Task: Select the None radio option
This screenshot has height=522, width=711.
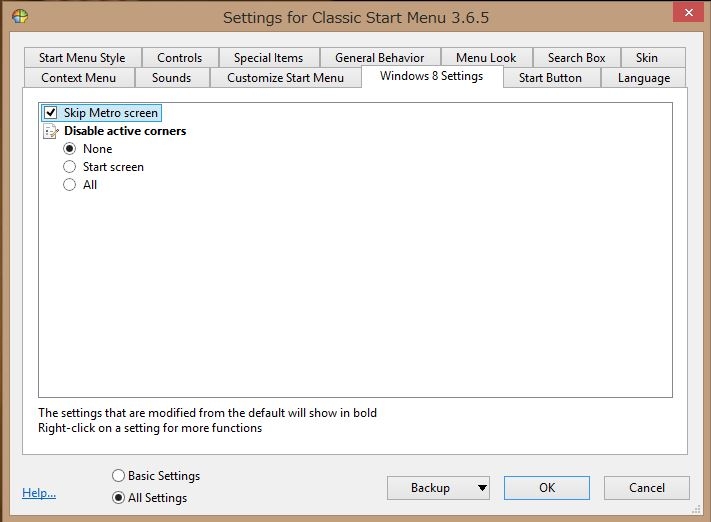Action: (x=69, y=149)
